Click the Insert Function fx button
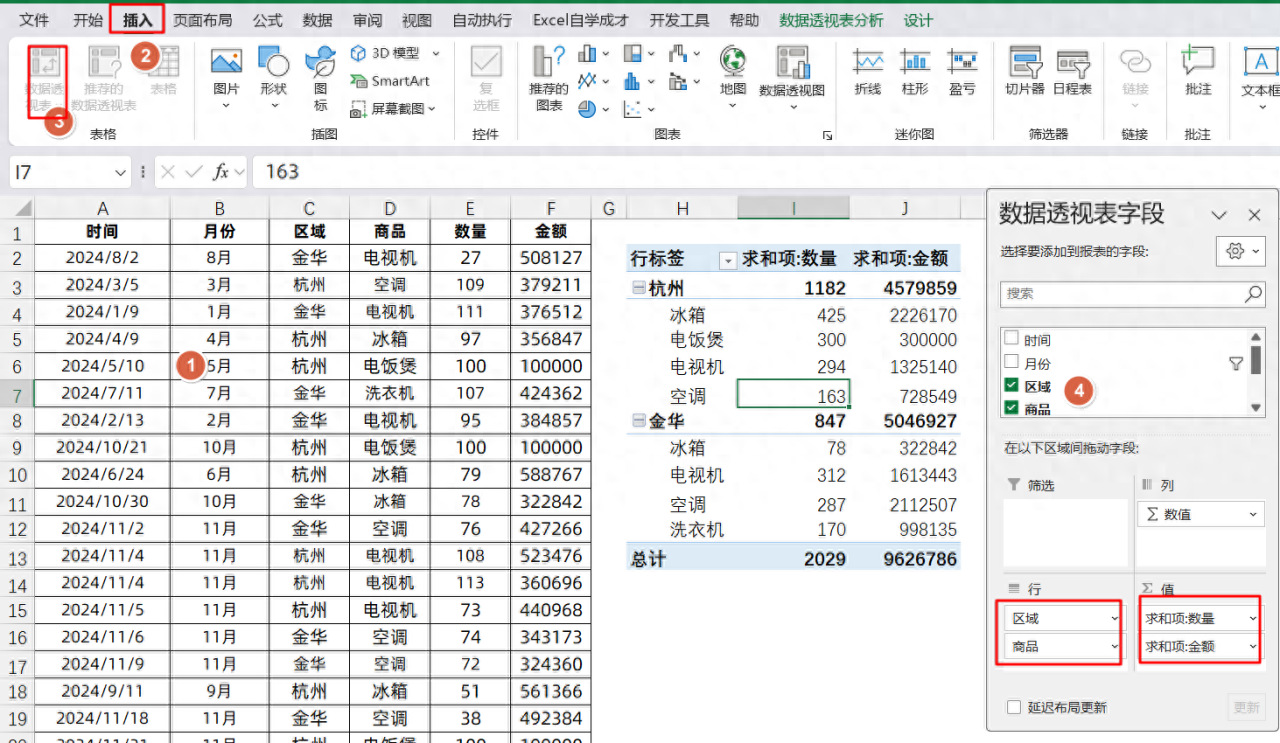The image size is (1280, 743). (221, 172)
